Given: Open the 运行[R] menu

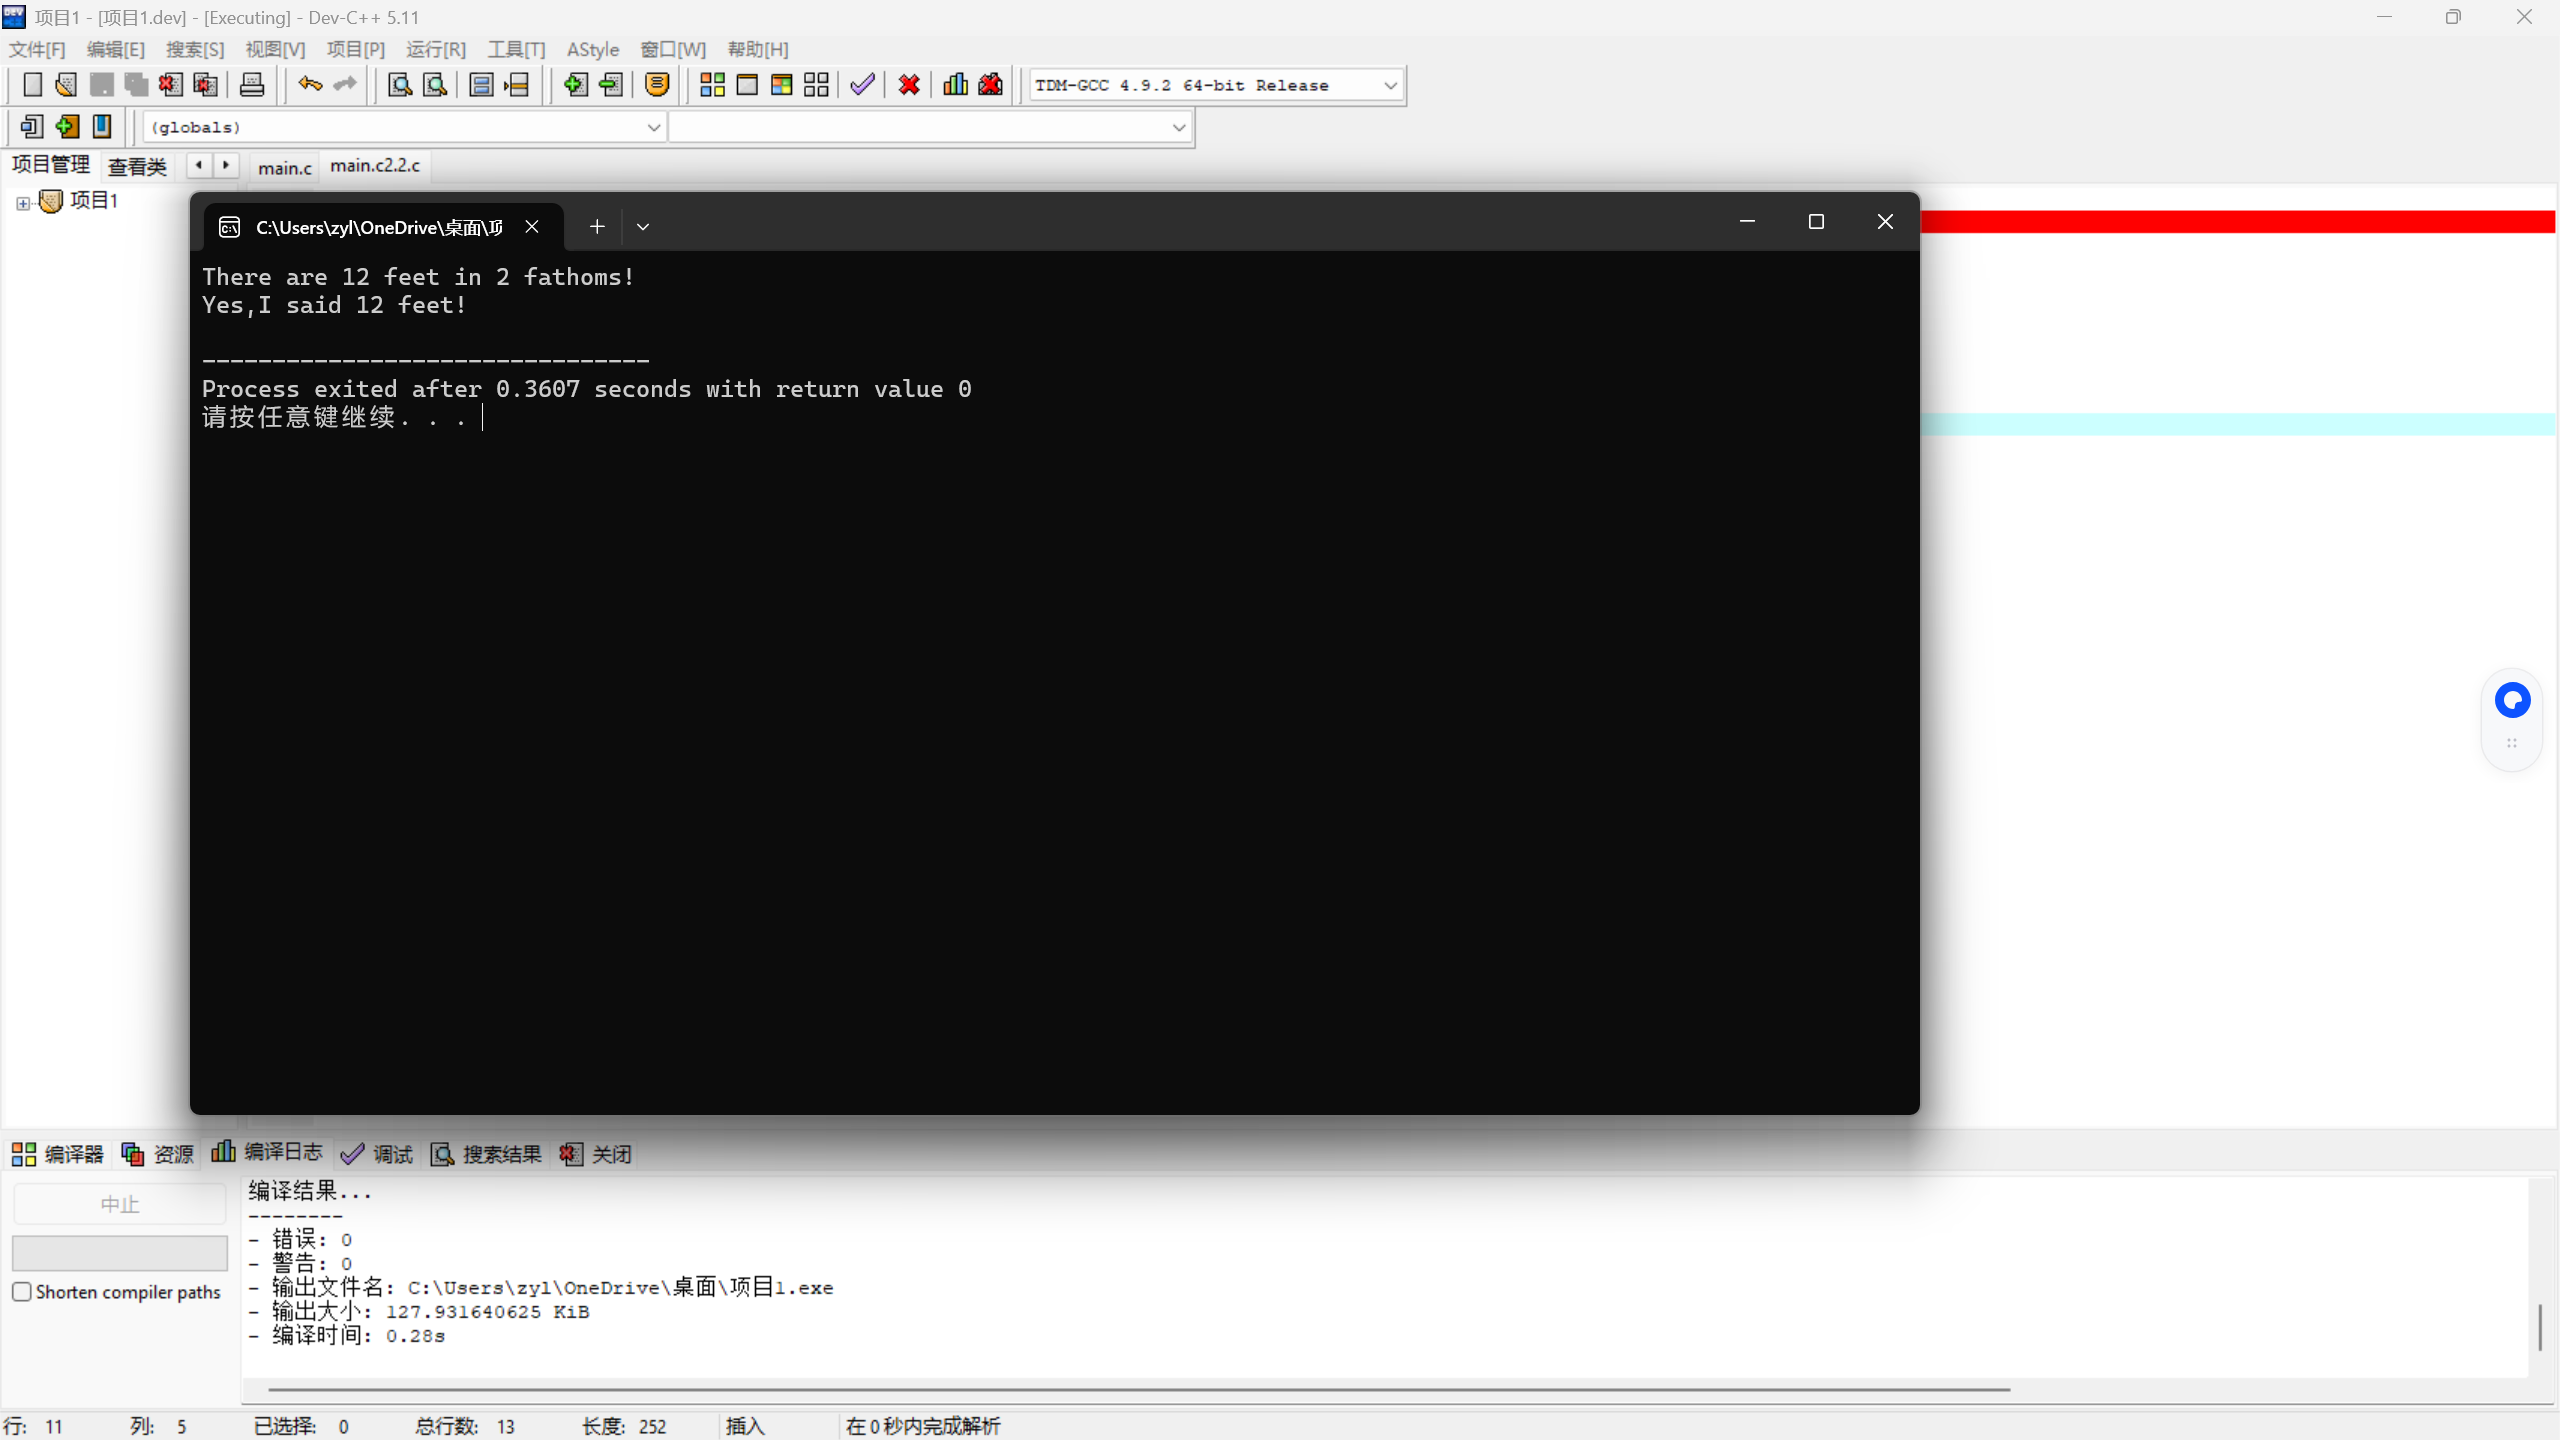Looking at the screenshot, I should (x=436, y=49).
